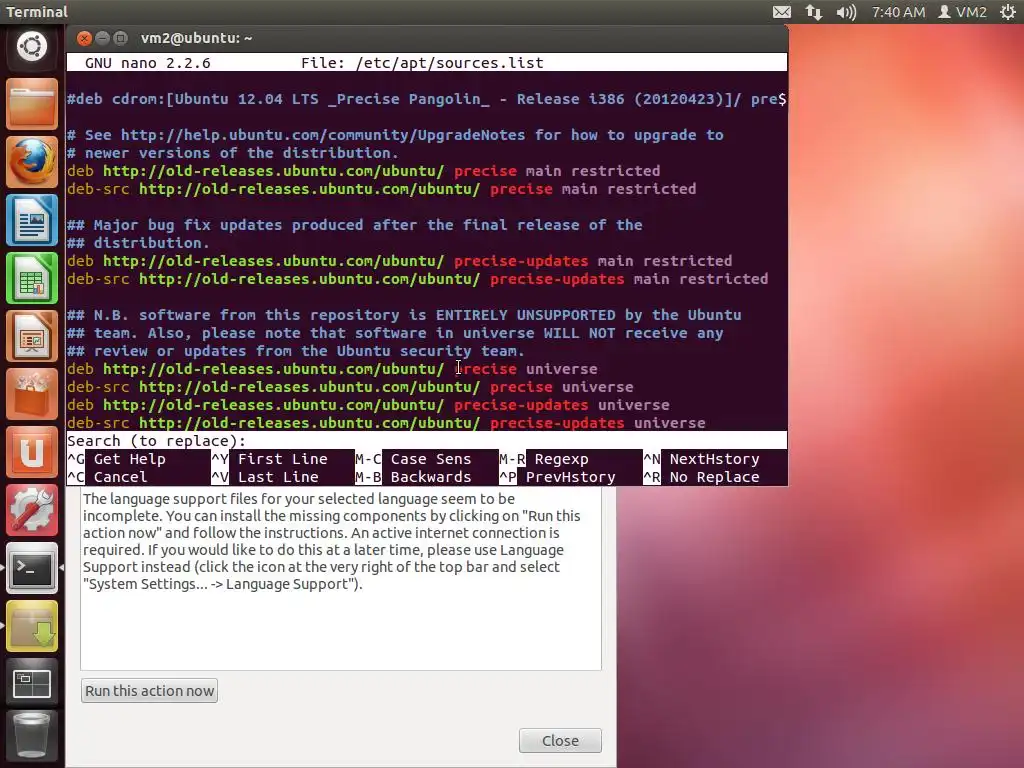Switch to the Terminal launcher icon

click(32, 568)
